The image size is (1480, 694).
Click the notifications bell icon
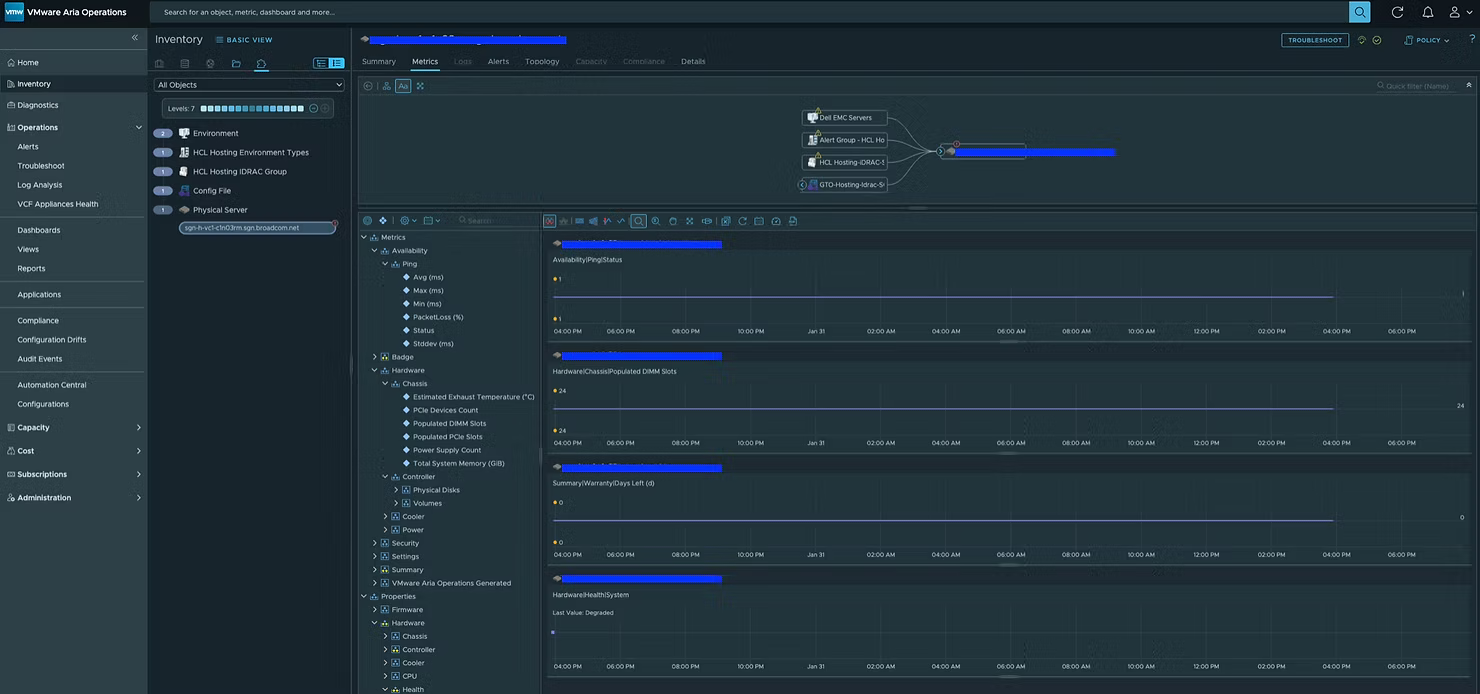(1427, 12)
